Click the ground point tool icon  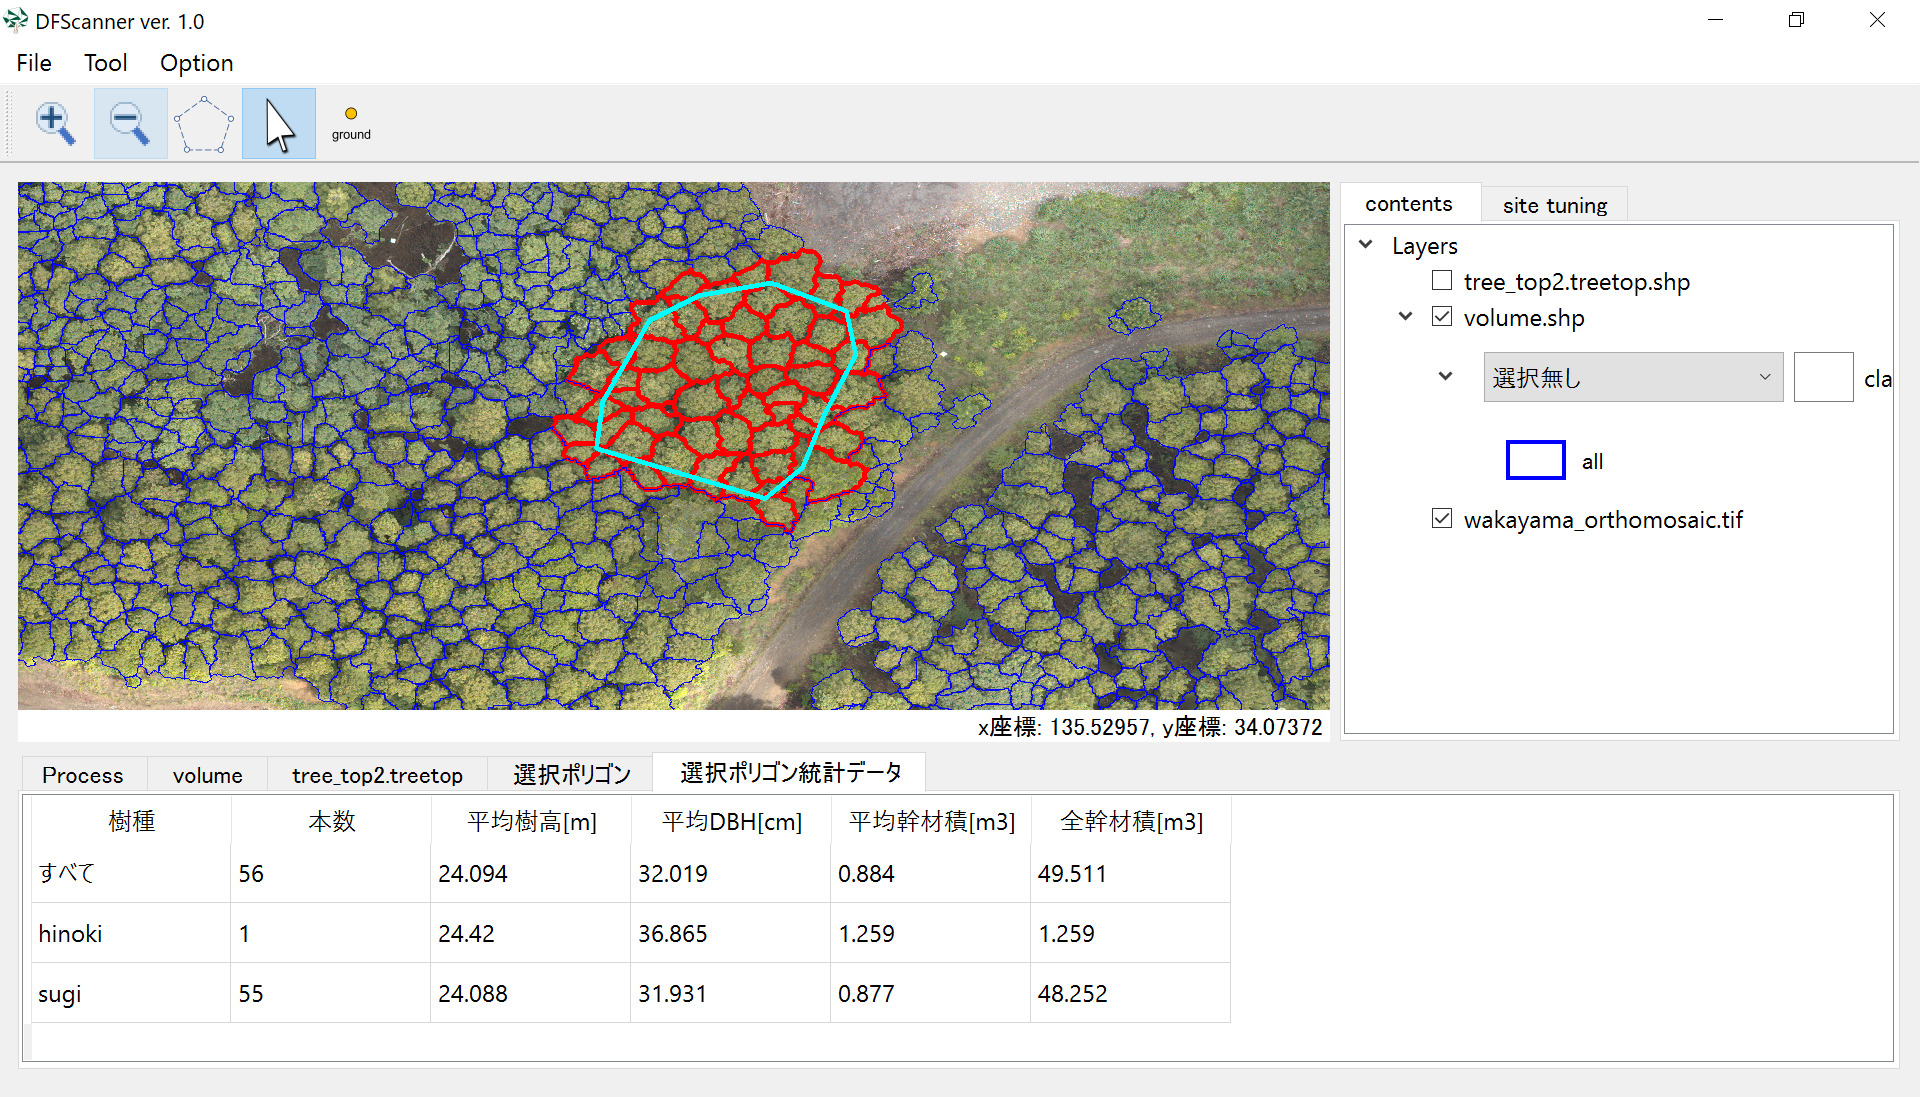[351, 122]
